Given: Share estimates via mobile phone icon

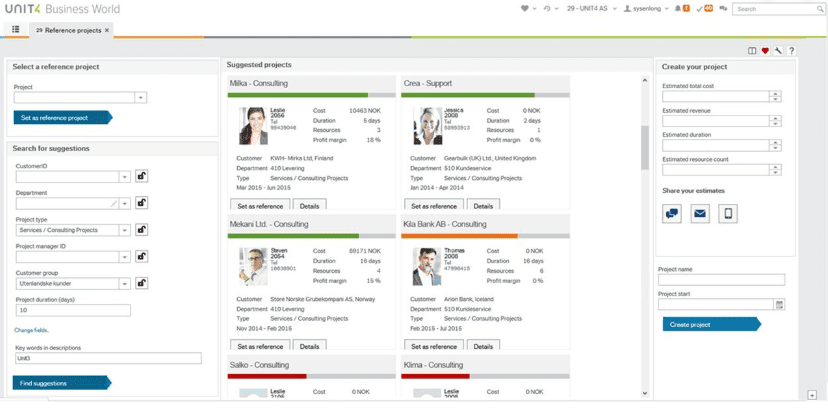Looking at the screenshot, I should tap(728, 213).
